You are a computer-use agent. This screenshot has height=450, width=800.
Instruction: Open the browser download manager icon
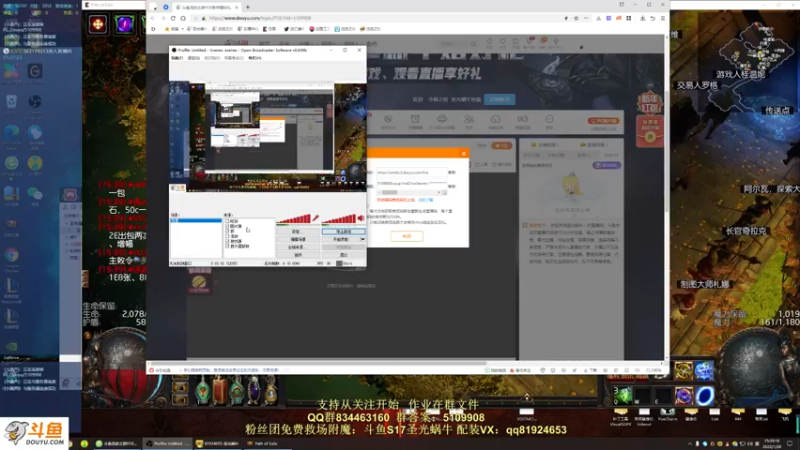click(x=642, y=18)
